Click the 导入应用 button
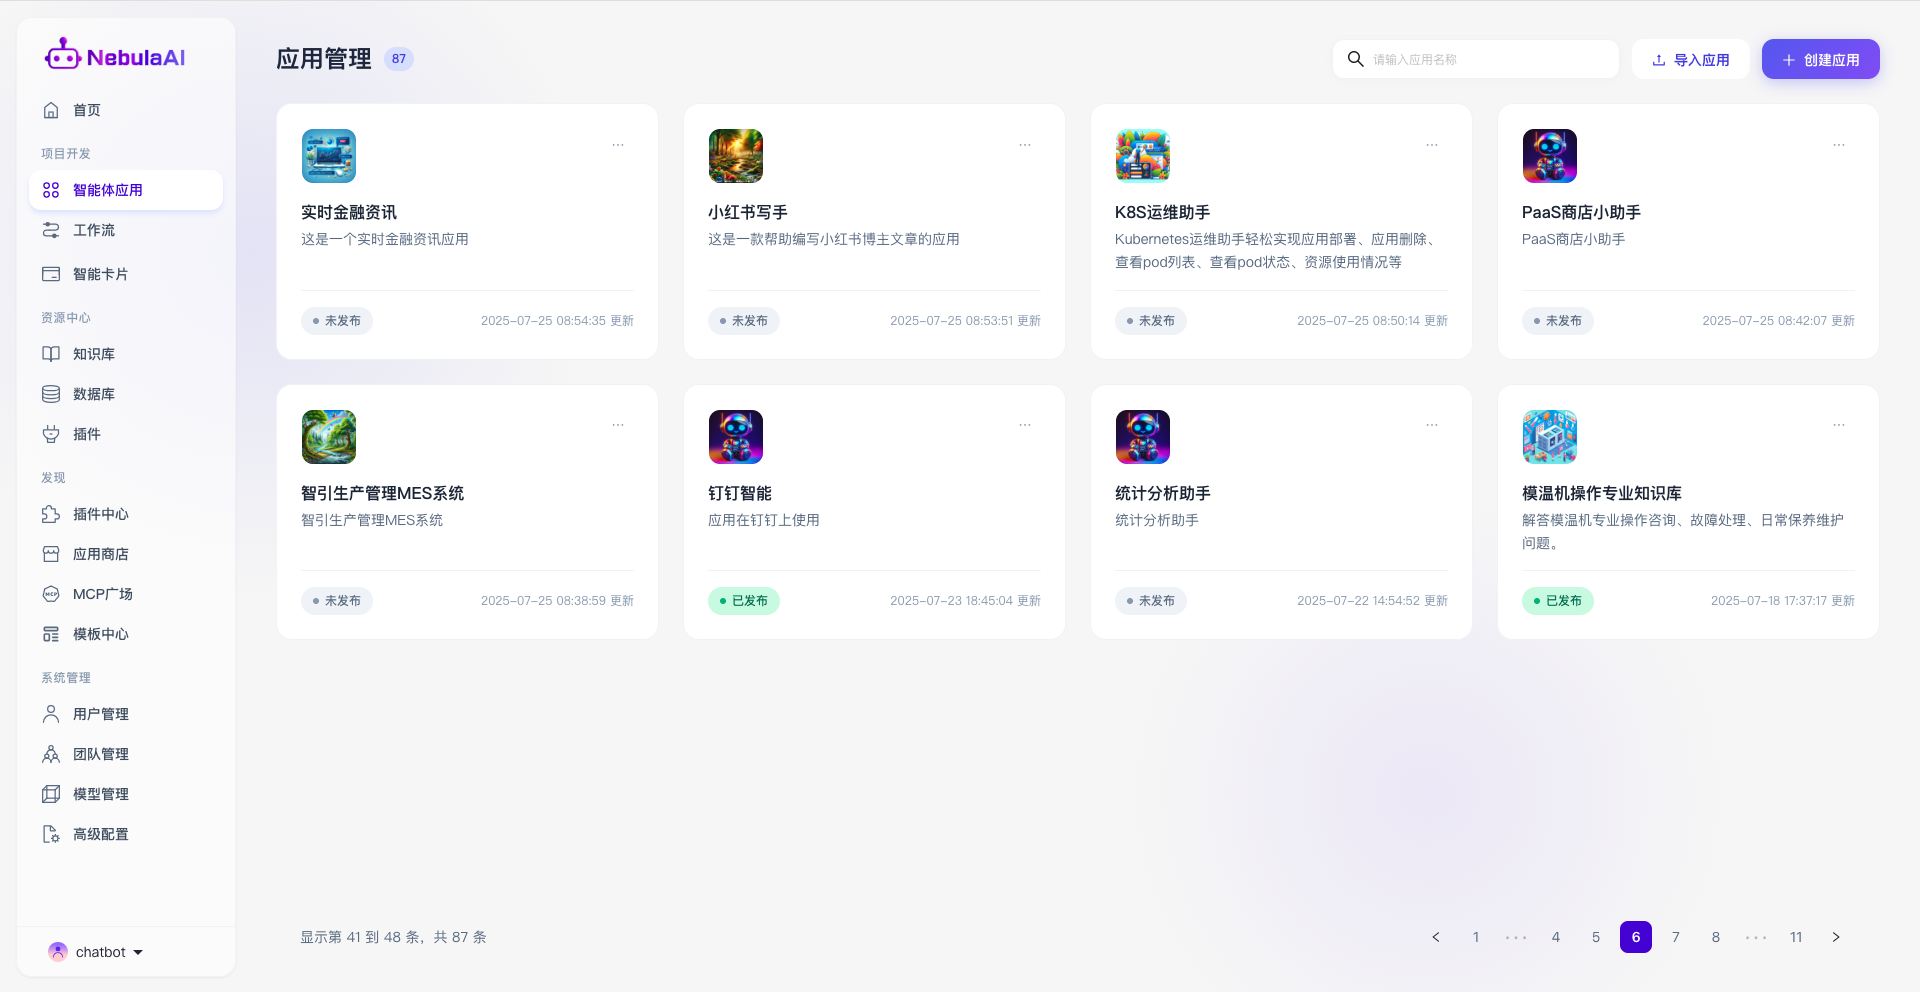 [x=1690, y=59]
